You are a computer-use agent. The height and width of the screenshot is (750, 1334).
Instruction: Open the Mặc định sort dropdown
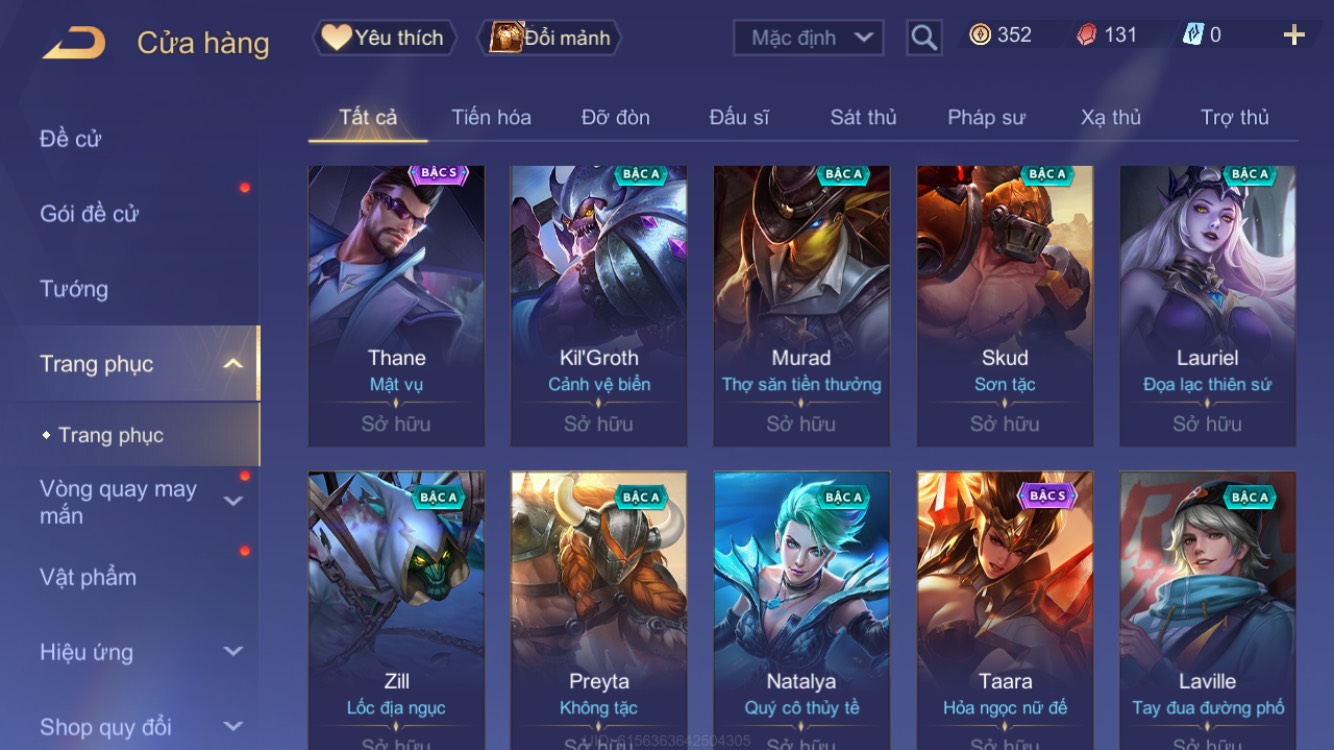coord(808,38)
